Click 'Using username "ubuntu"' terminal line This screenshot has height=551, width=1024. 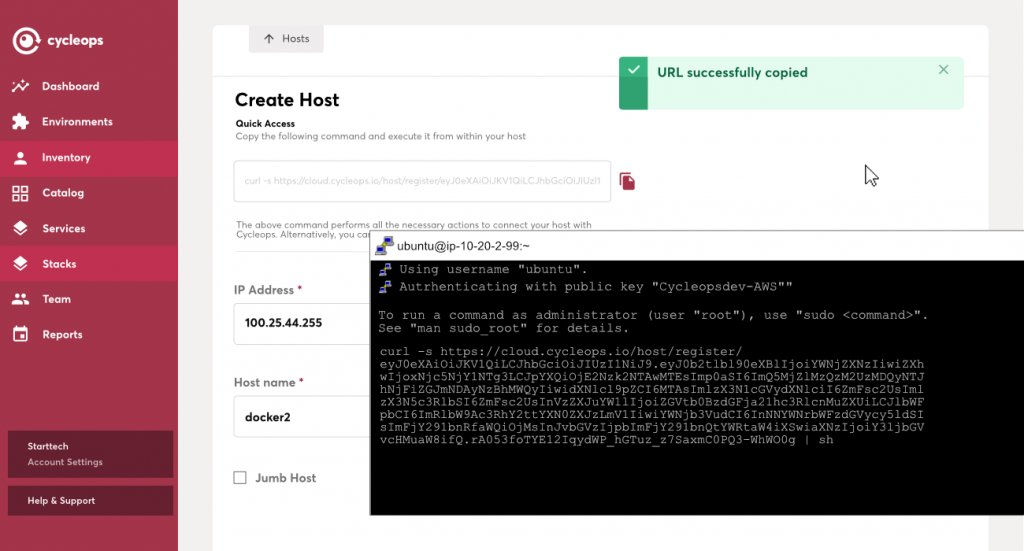click(493, 270)
